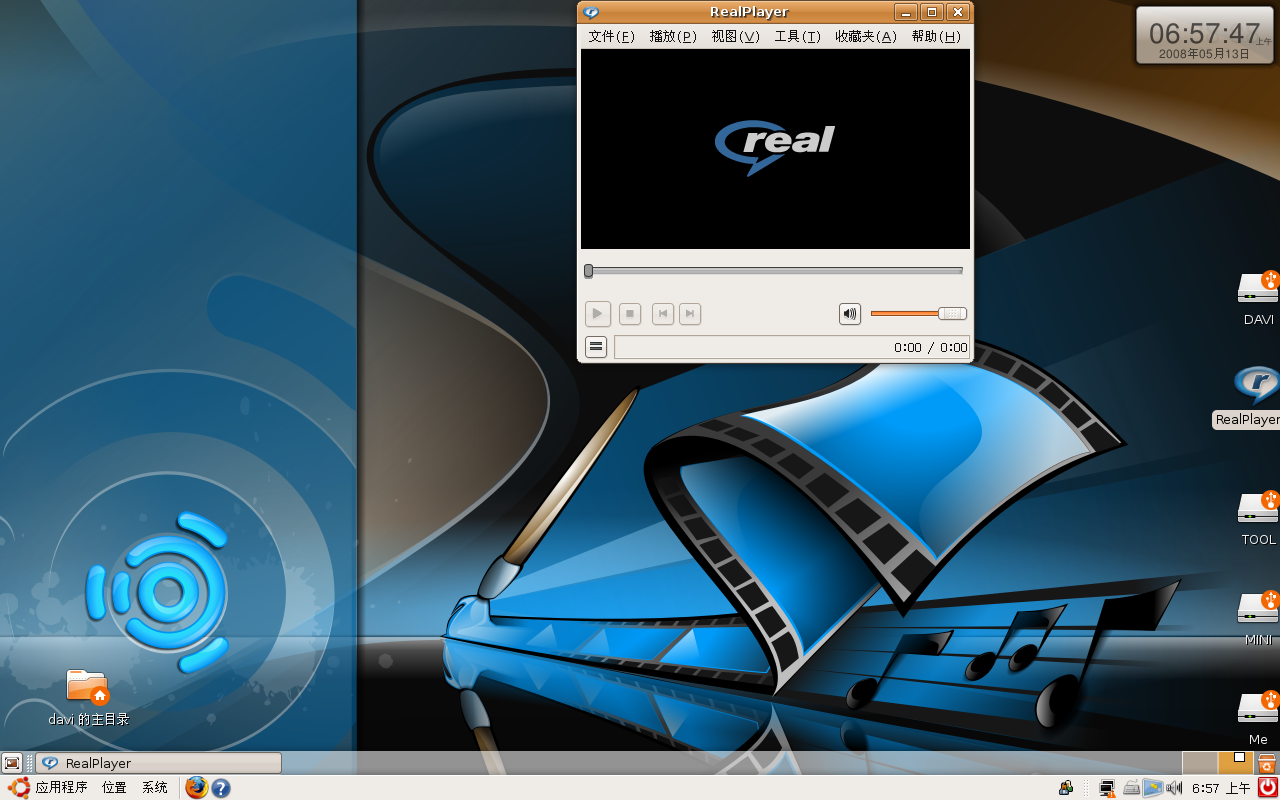Click the panel clock 6:57 上午
The image size is (1280, 800).
point(1221,788)
